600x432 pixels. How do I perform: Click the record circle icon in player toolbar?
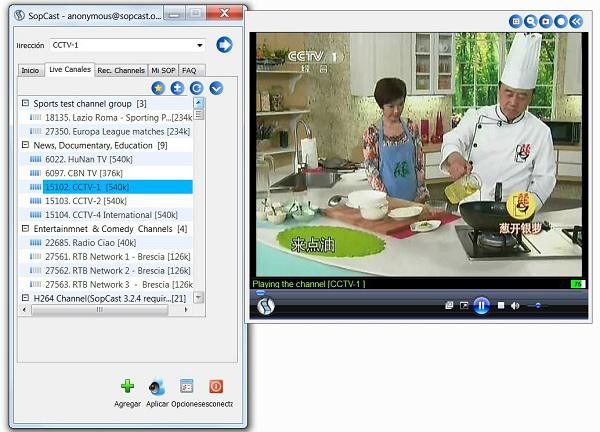pyautogui.click(x=561, y=21)
